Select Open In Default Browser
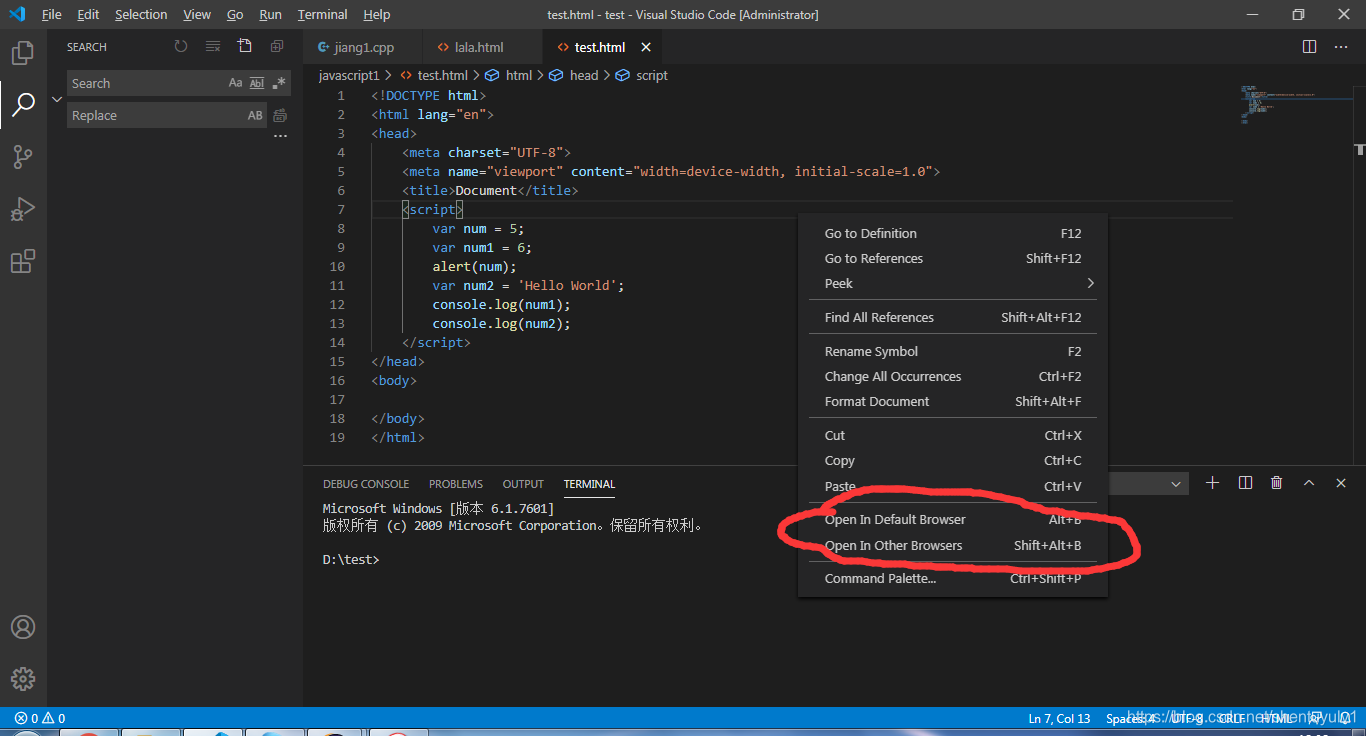The width and height of the screenshot is (1366, 736). pyautogui.click(x=895, y=519)
